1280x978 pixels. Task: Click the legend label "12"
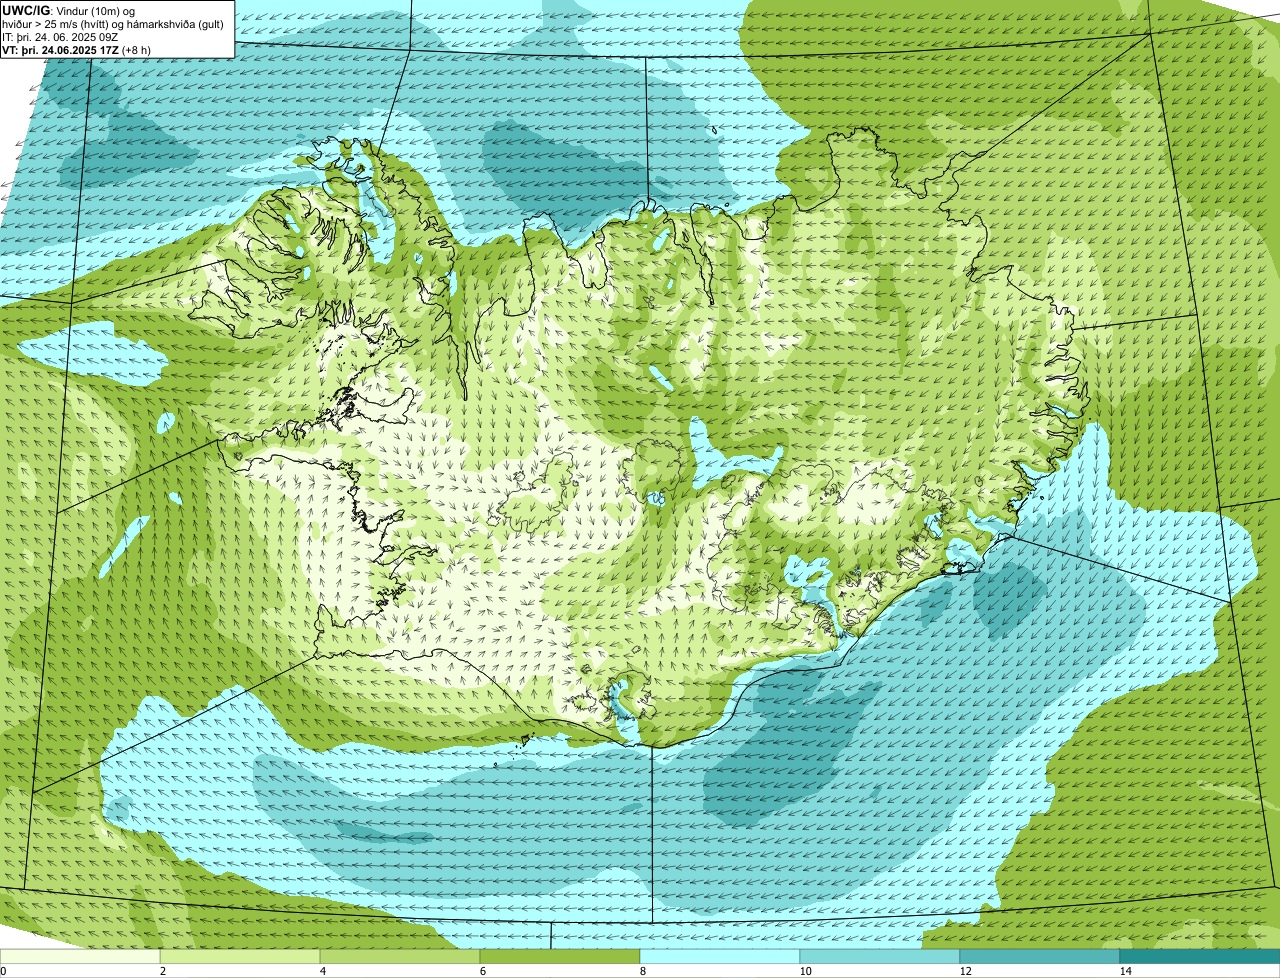(965, 971)
